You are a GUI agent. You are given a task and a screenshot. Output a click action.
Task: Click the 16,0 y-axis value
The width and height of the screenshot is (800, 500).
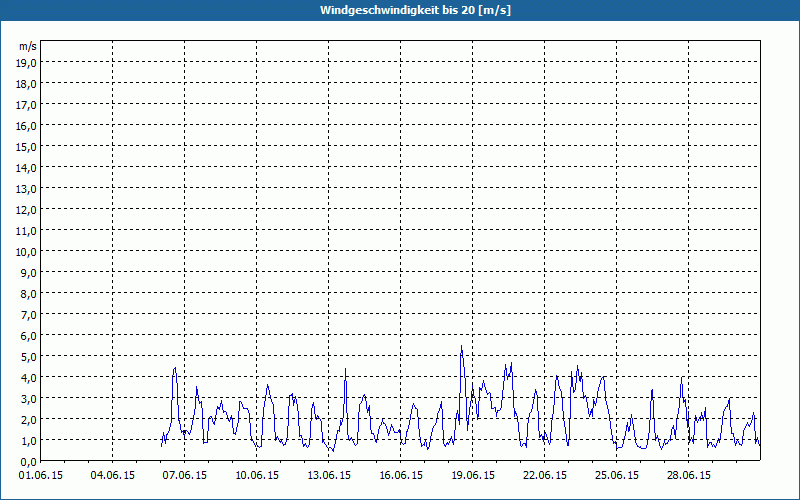(x=27, y=126)
